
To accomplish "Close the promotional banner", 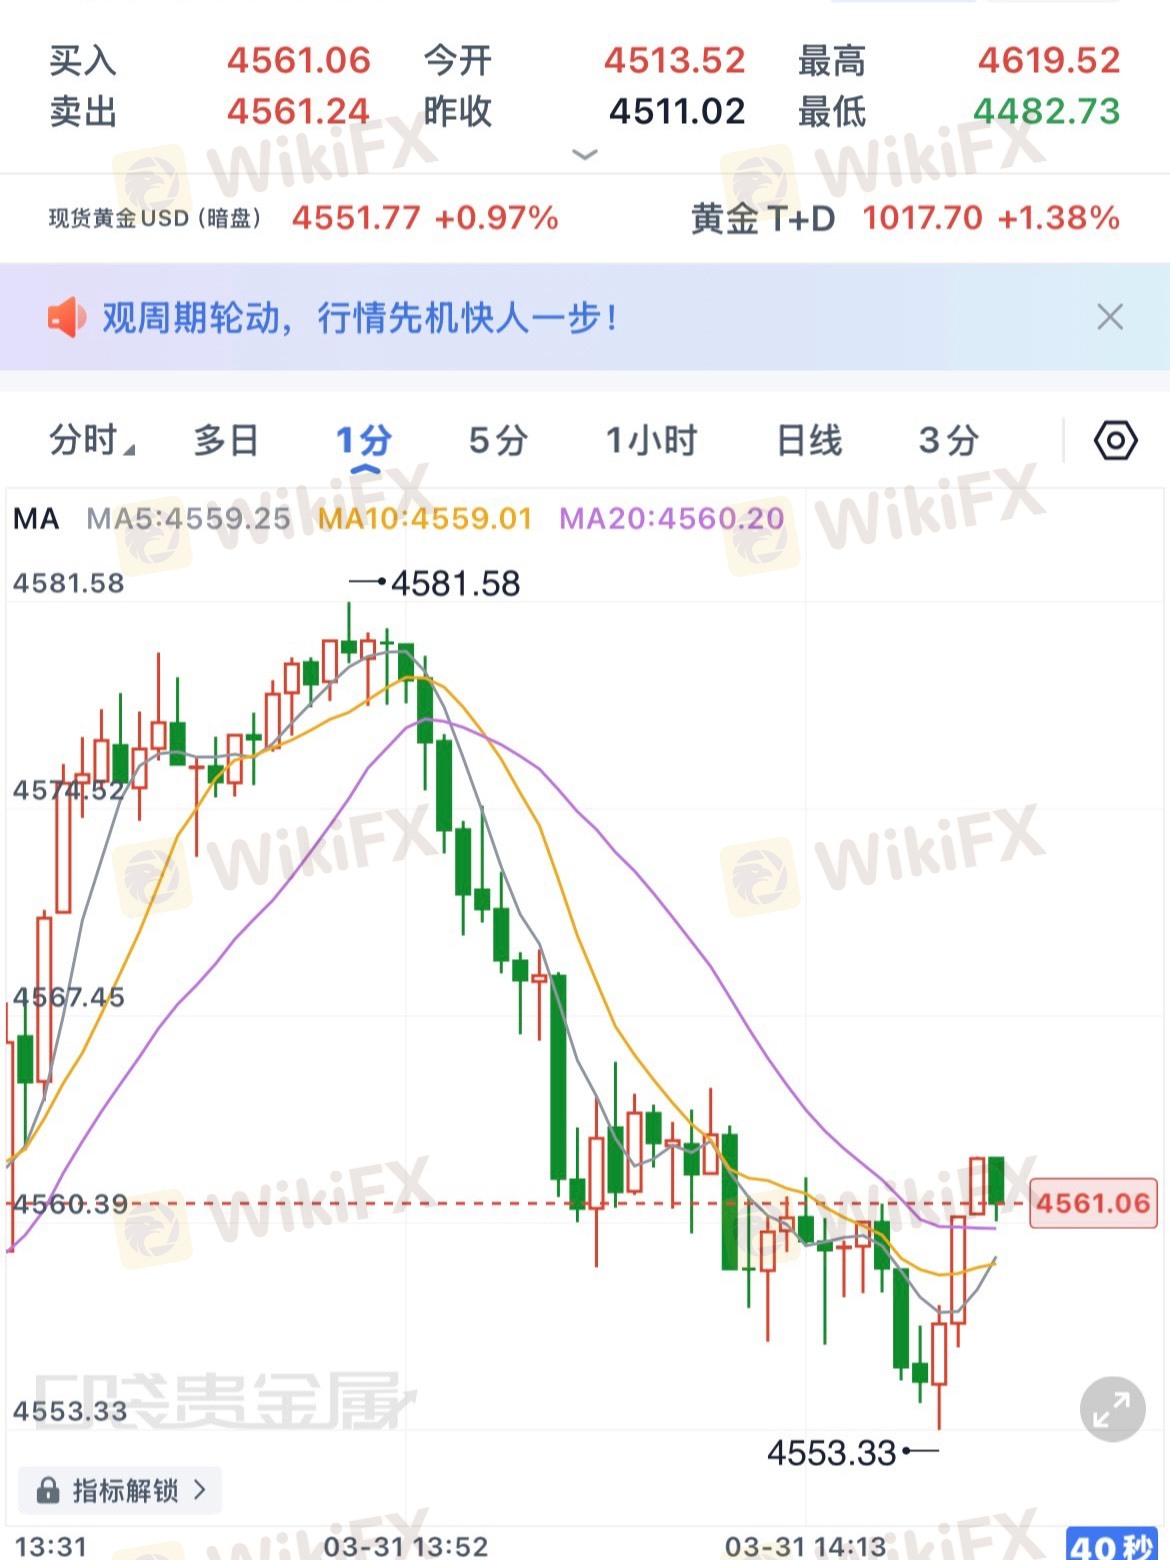I will 1109,318.
